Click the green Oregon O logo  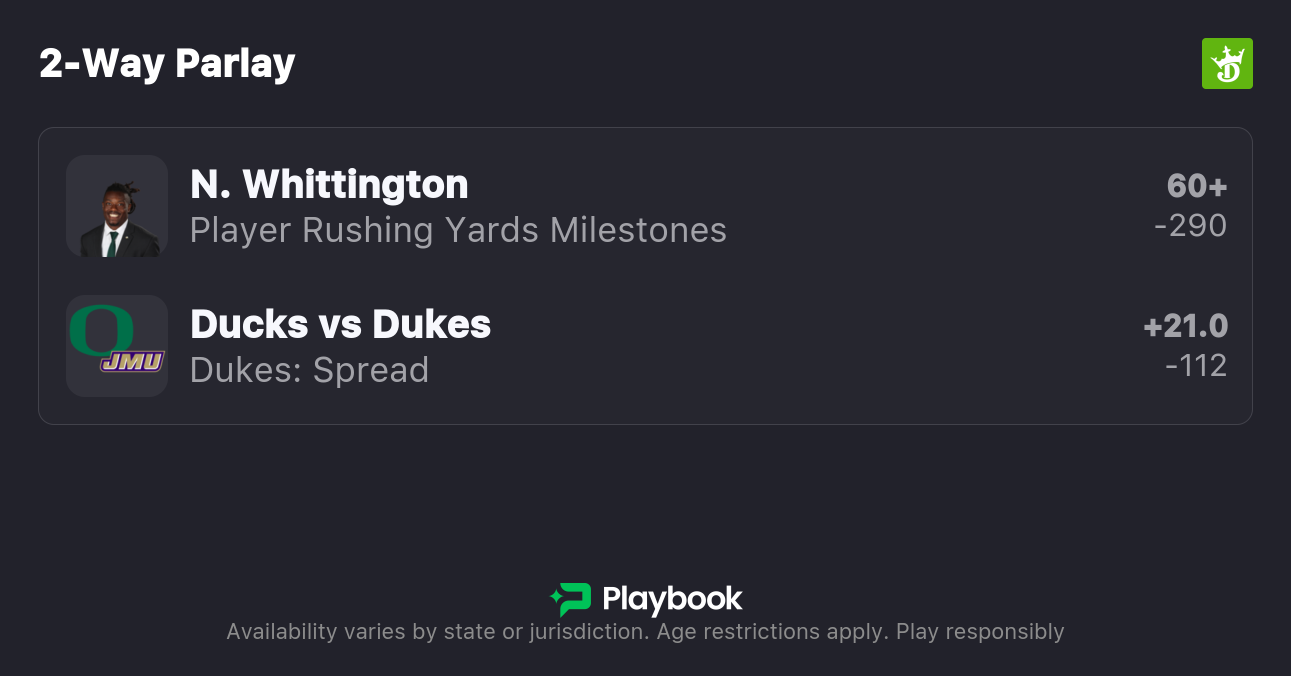(100, 329)
